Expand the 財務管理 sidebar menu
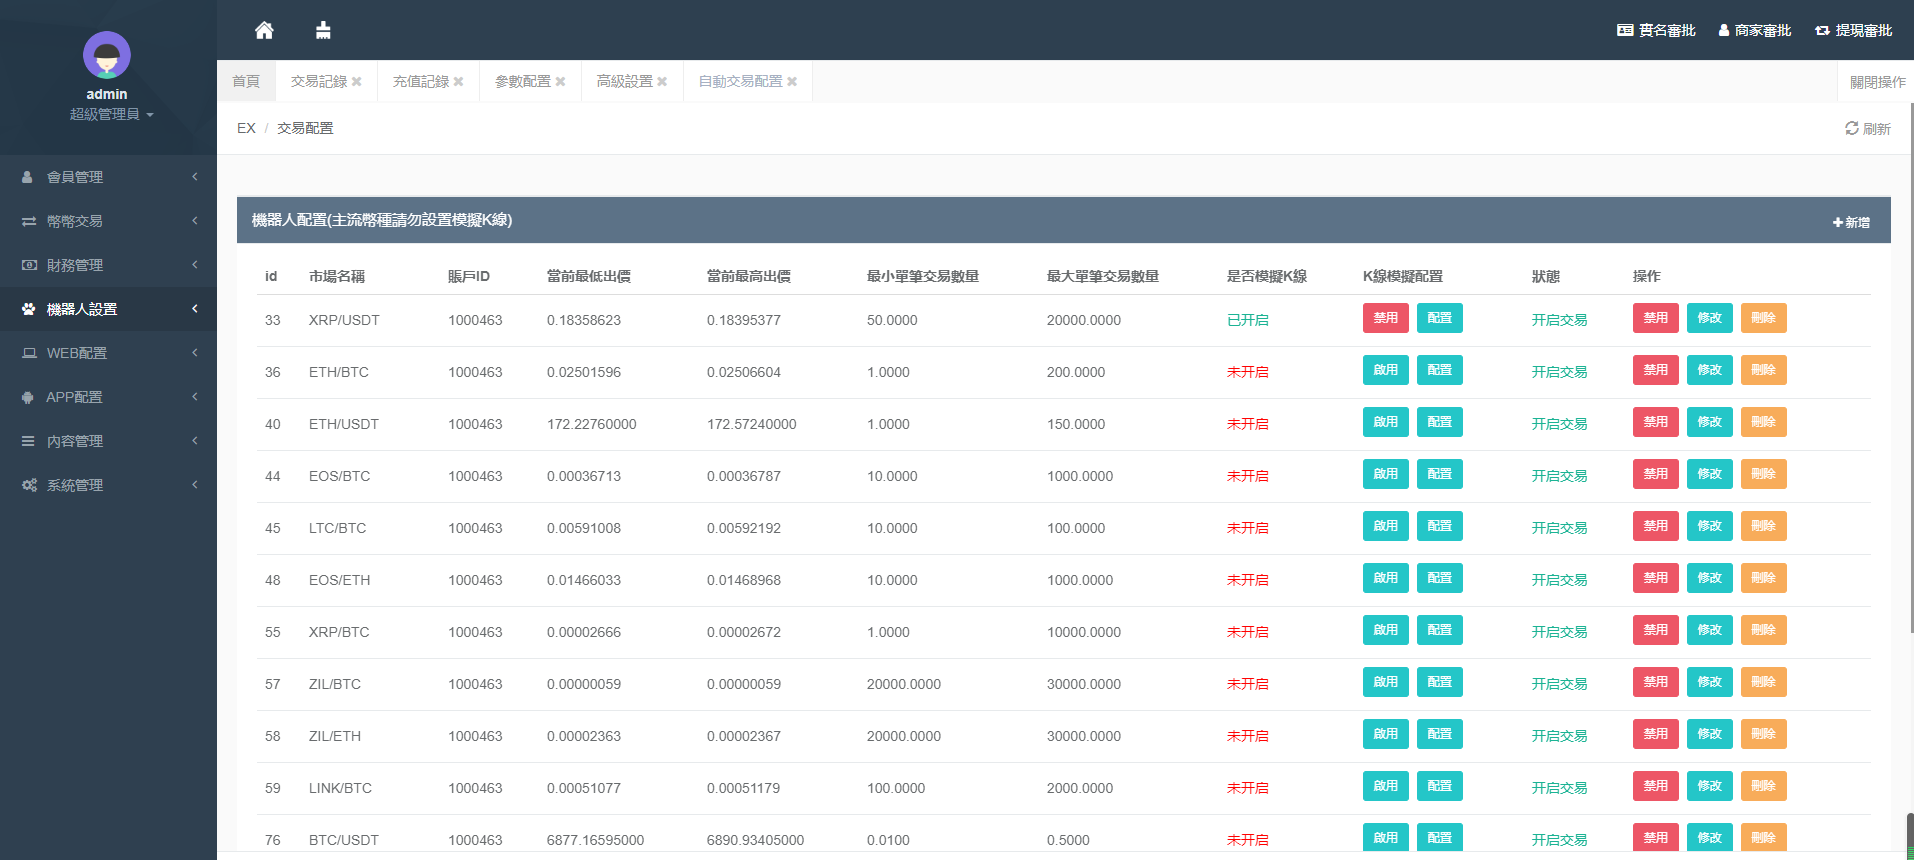The image size is (1914, 860). 108,265
